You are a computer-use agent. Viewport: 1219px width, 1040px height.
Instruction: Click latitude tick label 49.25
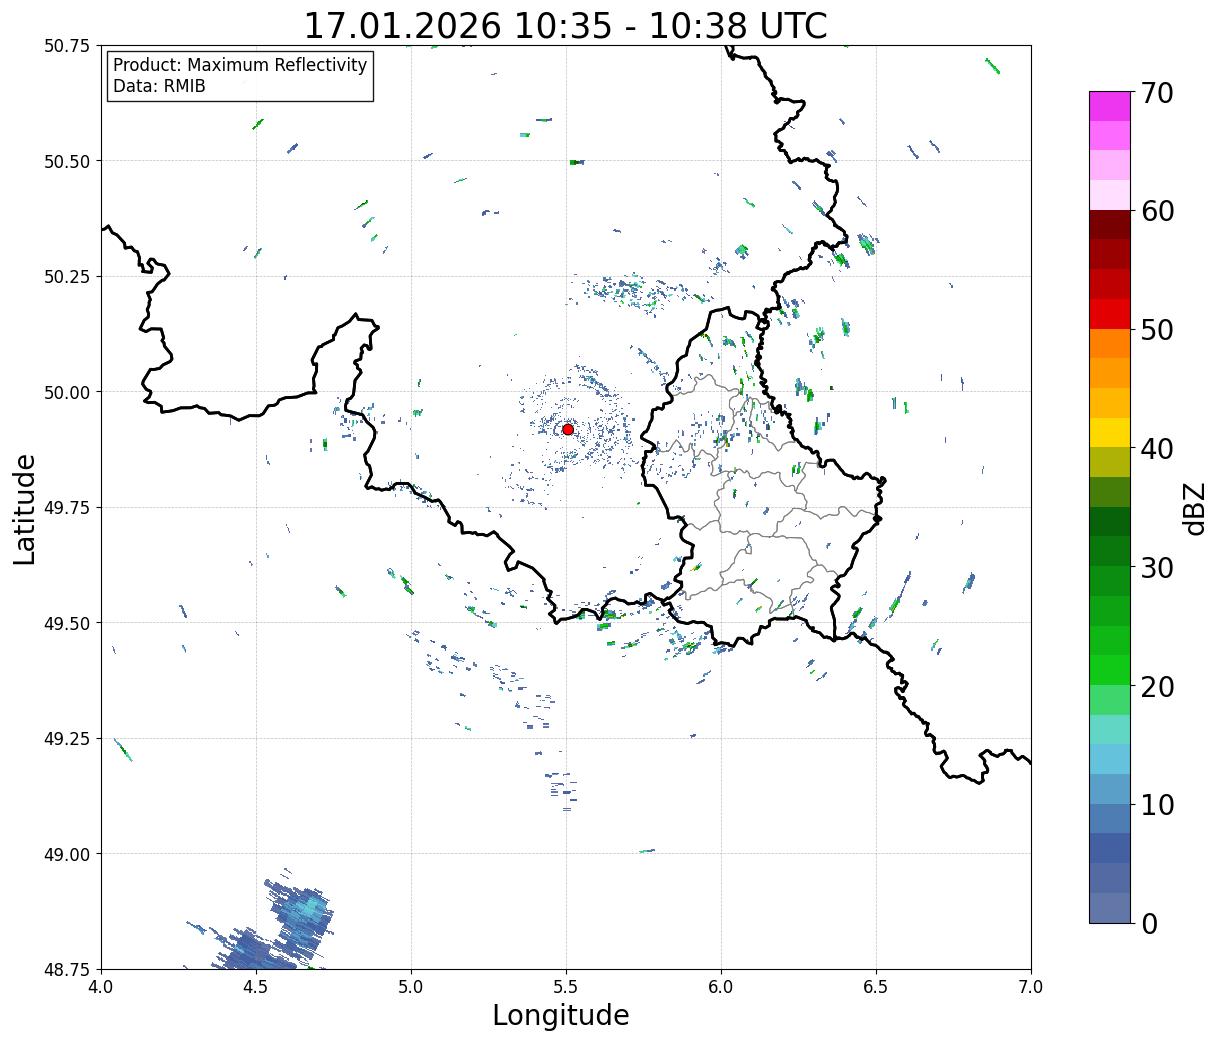pos(67,739)
